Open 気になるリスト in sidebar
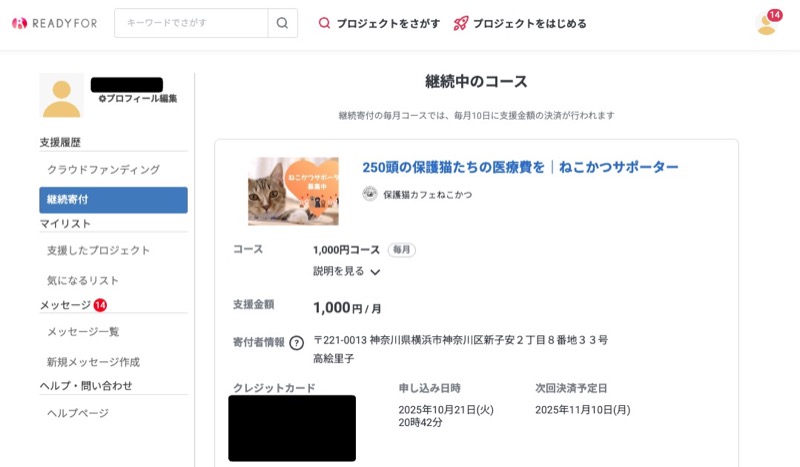Screen dimensions: 800x467 click(x=83, y=281)
